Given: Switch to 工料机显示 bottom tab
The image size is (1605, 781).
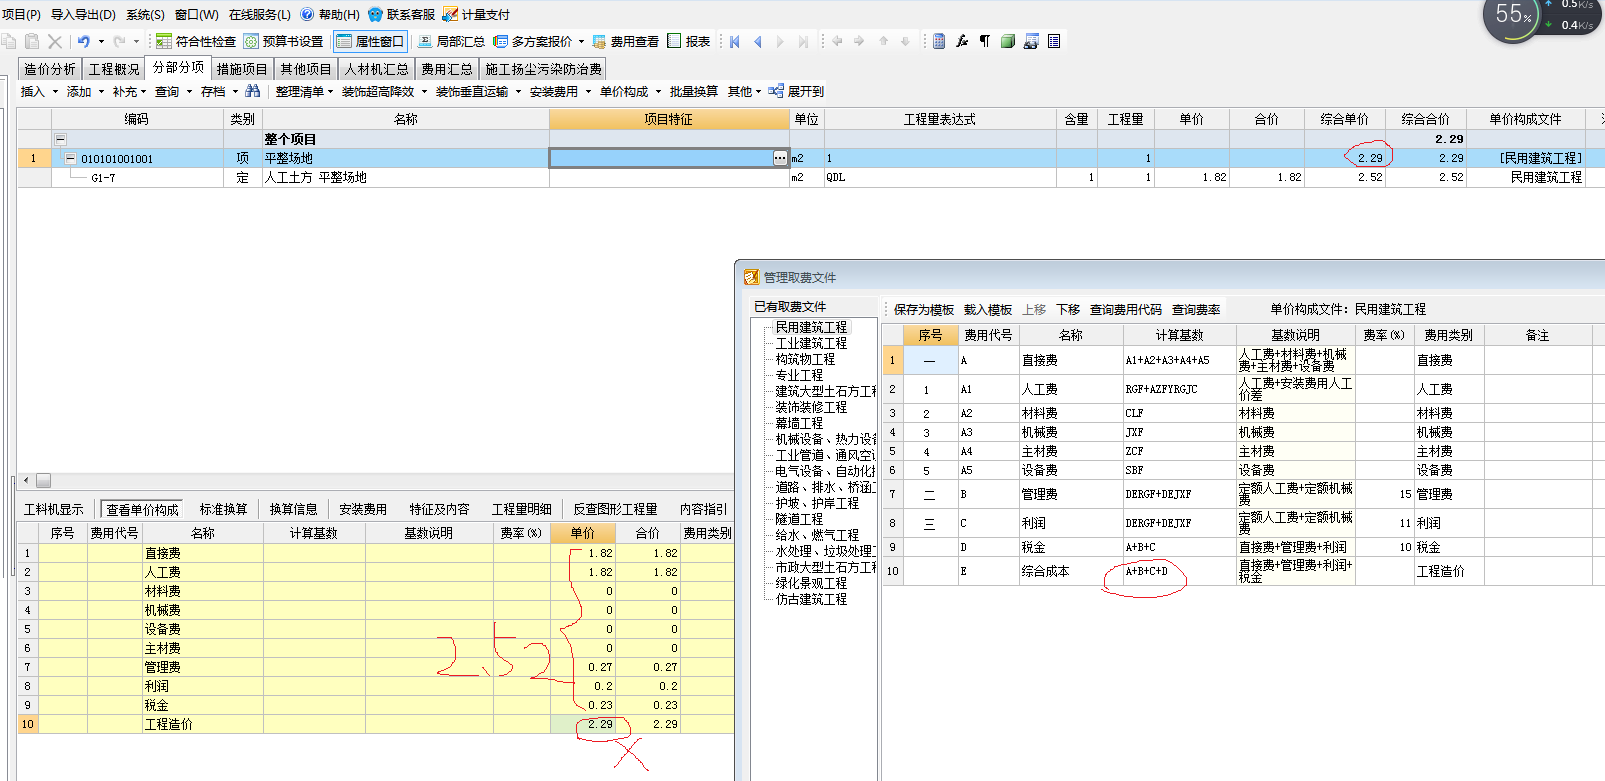Looking at the screenshot, I should [54, 509].
